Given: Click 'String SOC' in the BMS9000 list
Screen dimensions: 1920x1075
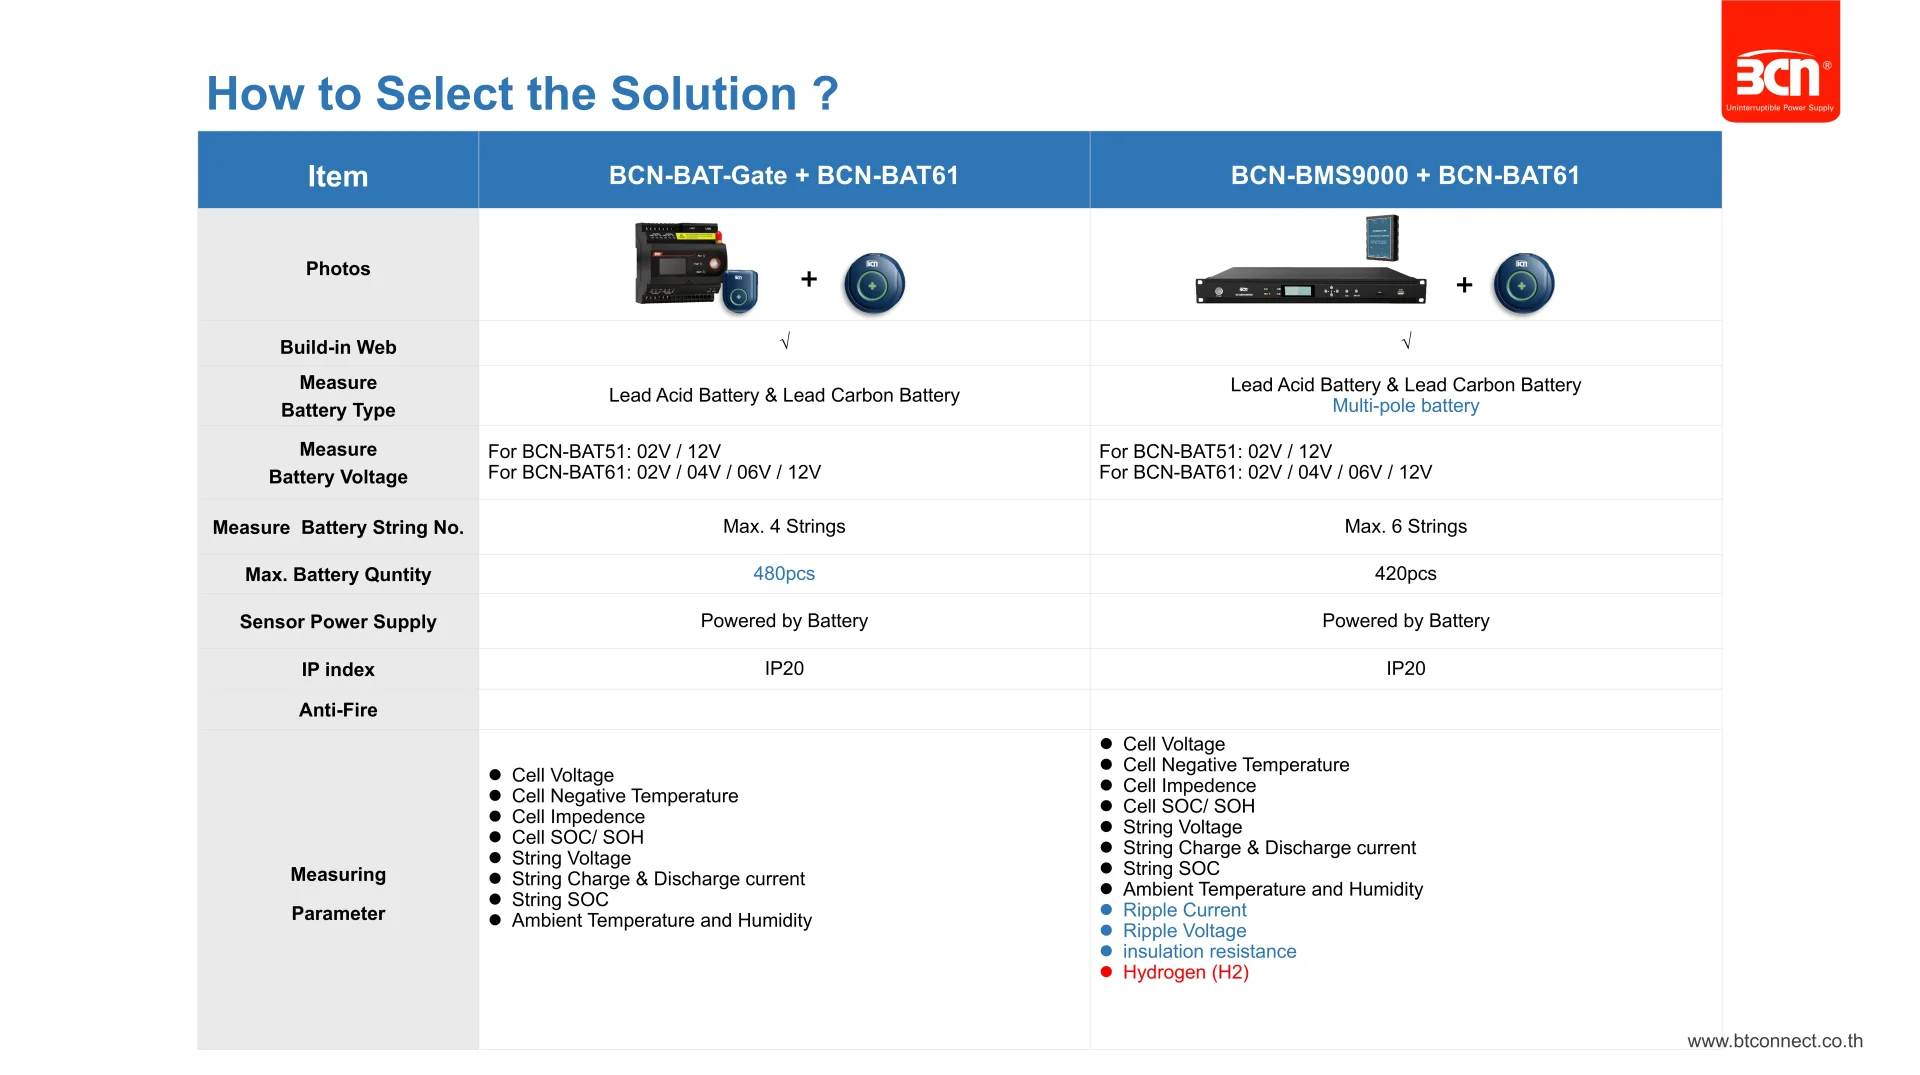Looking at the screenshot, I should tap(1171, 869).
